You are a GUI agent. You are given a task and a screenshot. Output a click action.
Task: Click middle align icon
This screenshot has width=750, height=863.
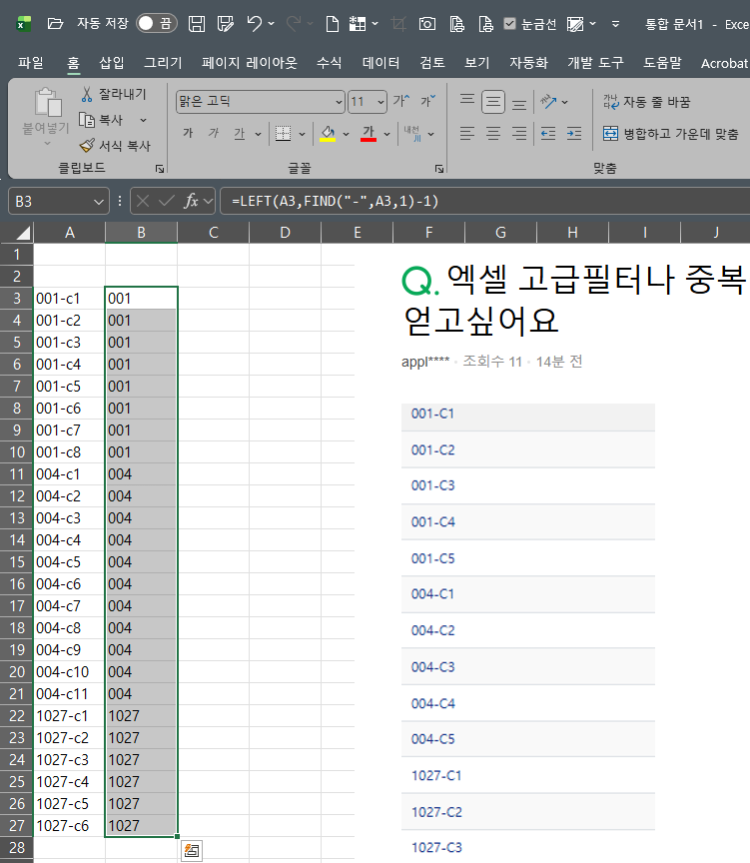pyautogui.click(x=493, y=102)
